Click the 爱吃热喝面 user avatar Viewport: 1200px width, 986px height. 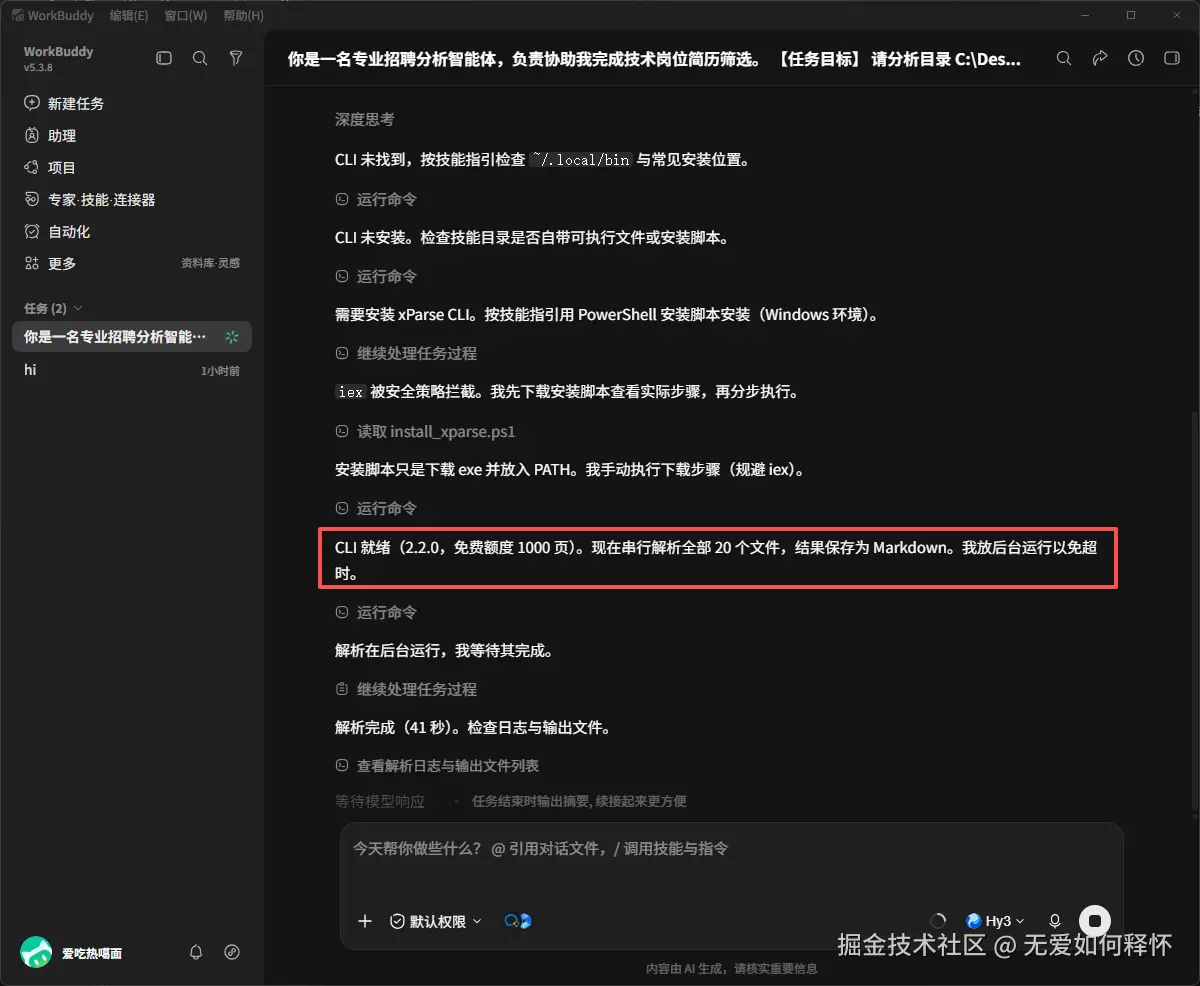point(37,952)
